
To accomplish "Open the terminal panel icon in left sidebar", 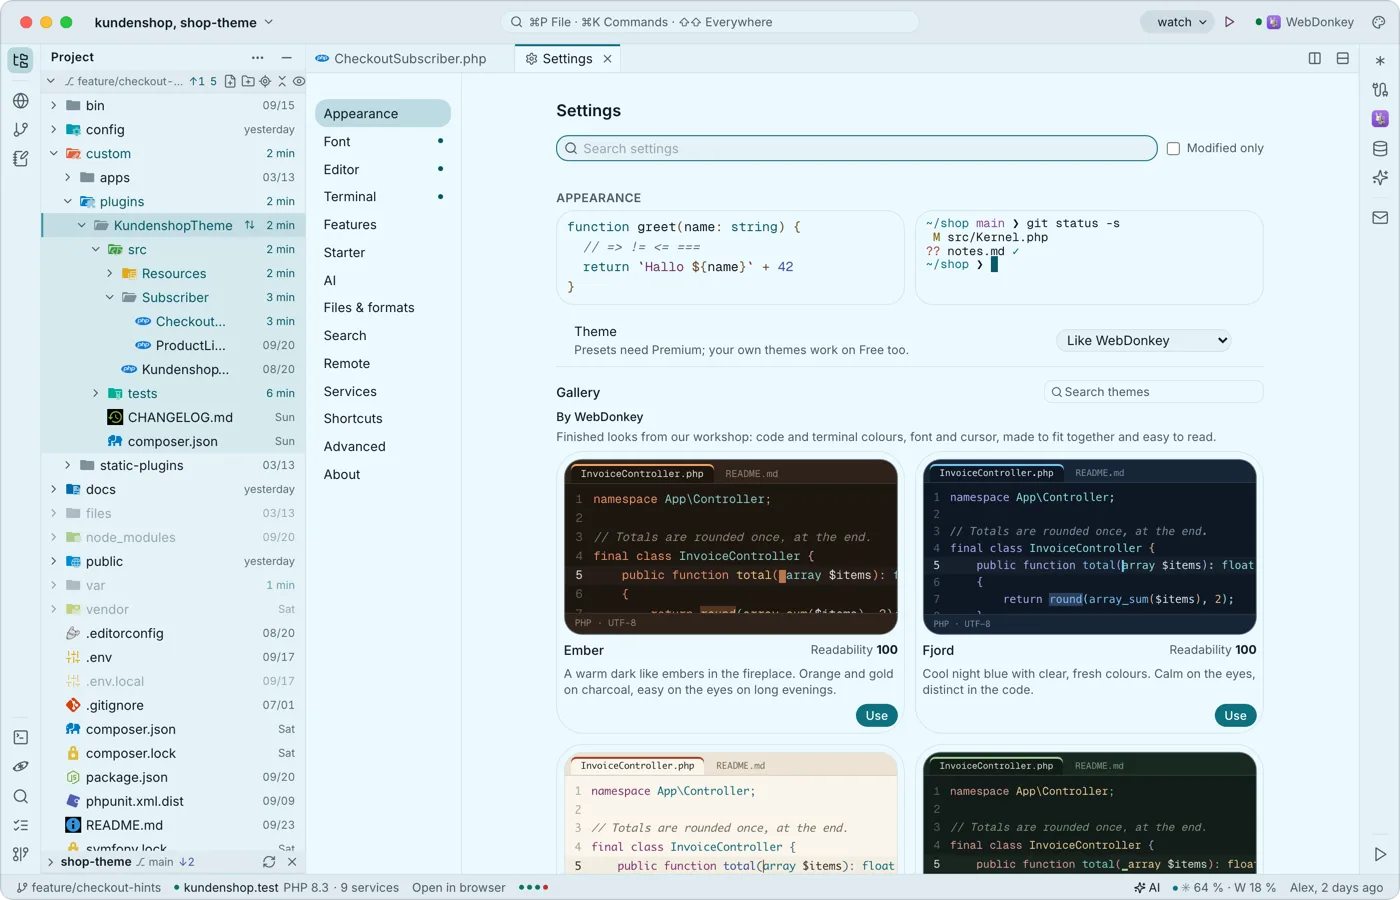I will (20, 737).
